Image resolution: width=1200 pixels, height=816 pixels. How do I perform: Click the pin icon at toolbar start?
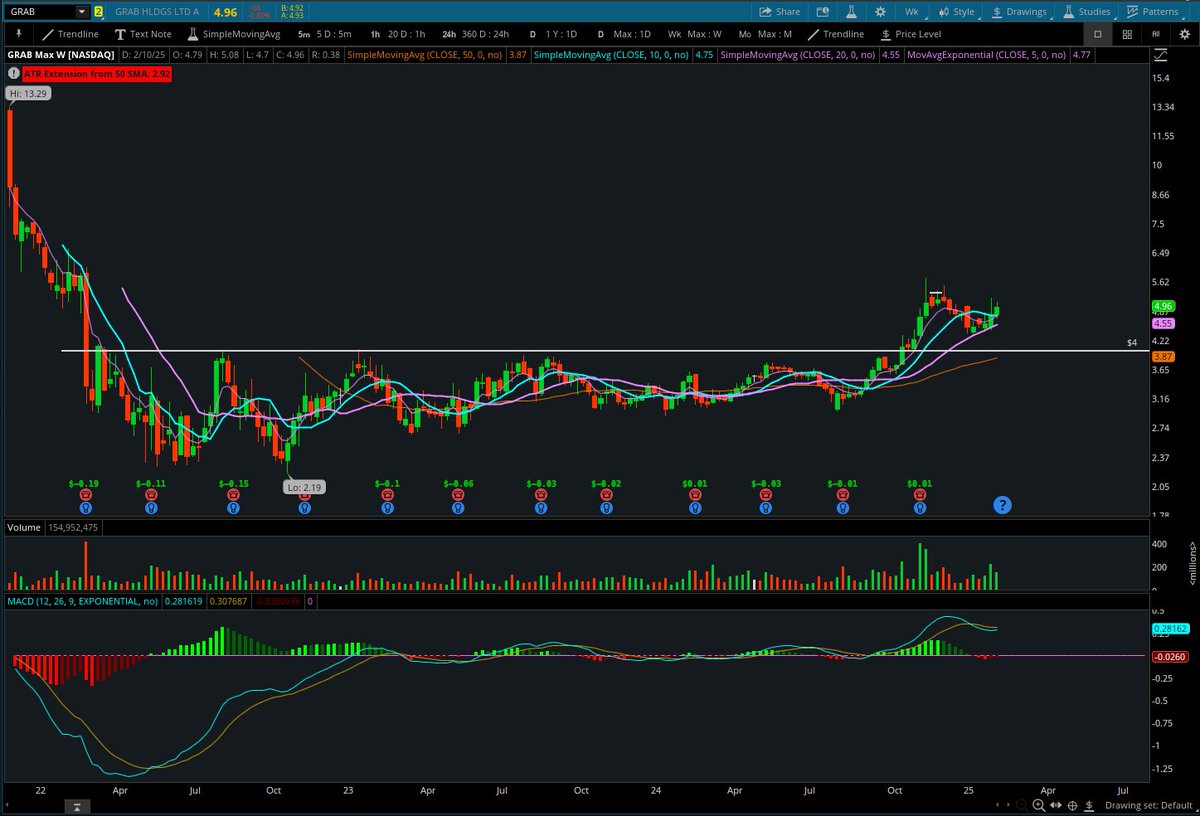[17, 34]
